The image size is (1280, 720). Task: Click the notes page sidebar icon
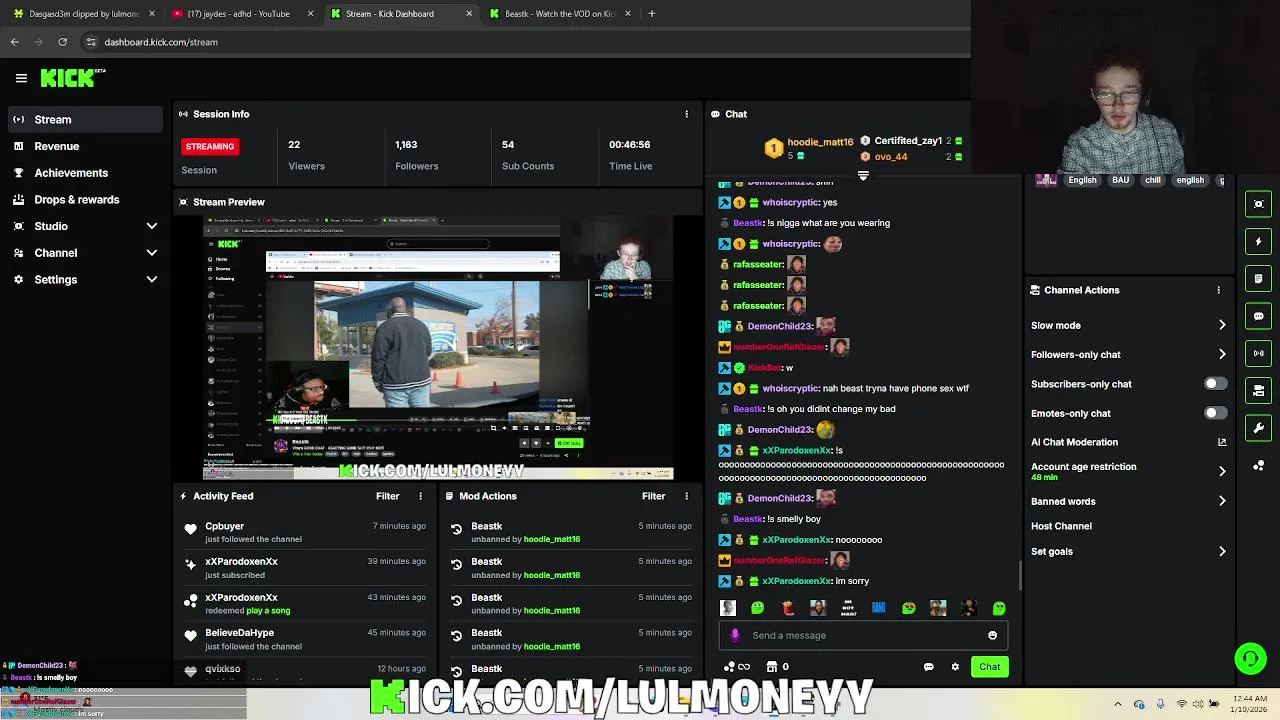pyautogui.click(x=1258, y=278)
